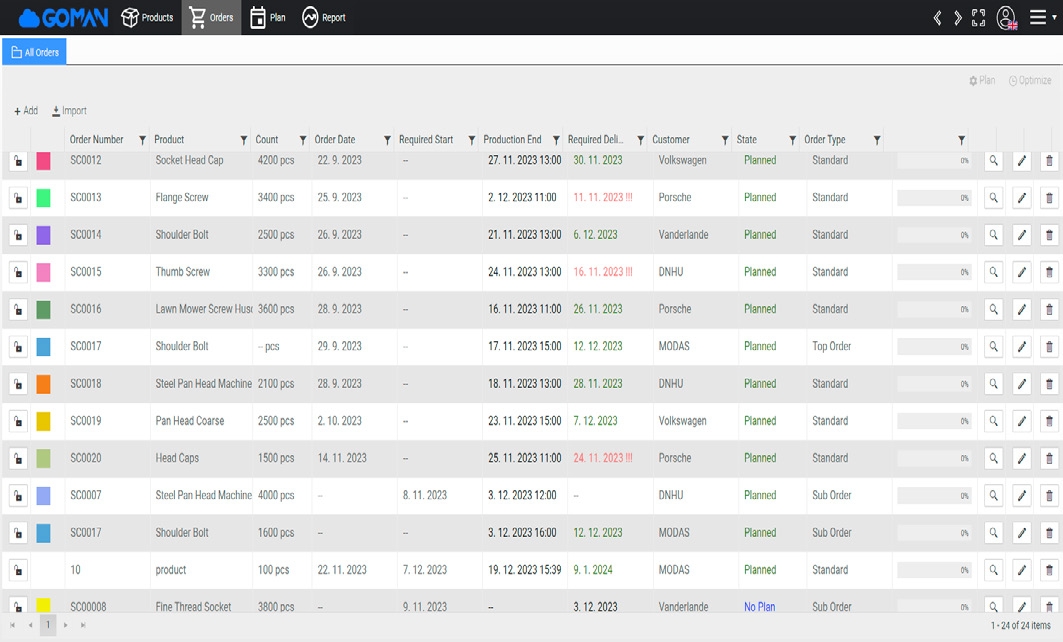Image resolution: width=1063 pixels, height=642 pixels.
Task: Toggle the lock for order SC0015
Action: [18, 273]
